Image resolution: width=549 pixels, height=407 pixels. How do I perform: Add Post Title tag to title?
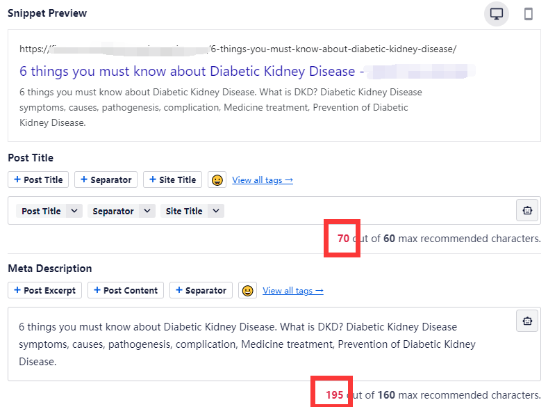tap(38, 180)
